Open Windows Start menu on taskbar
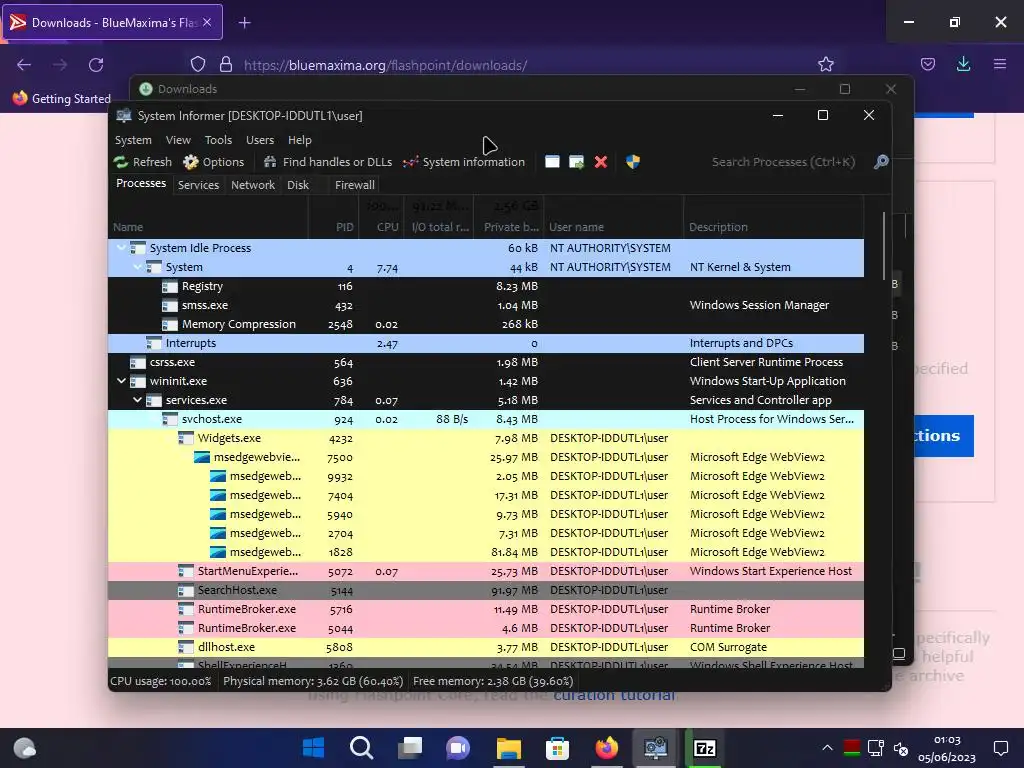 tap(313, 748)
